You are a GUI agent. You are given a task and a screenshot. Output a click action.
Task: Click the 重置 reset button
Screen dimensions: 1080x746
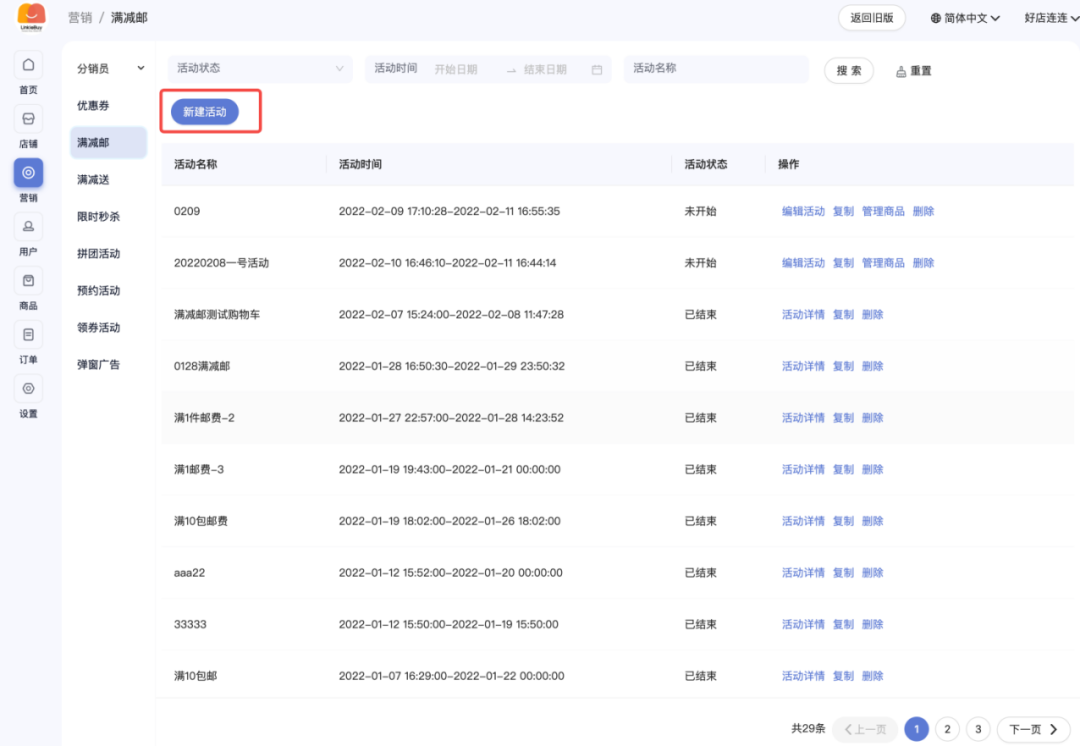click(x=913, y=71)
